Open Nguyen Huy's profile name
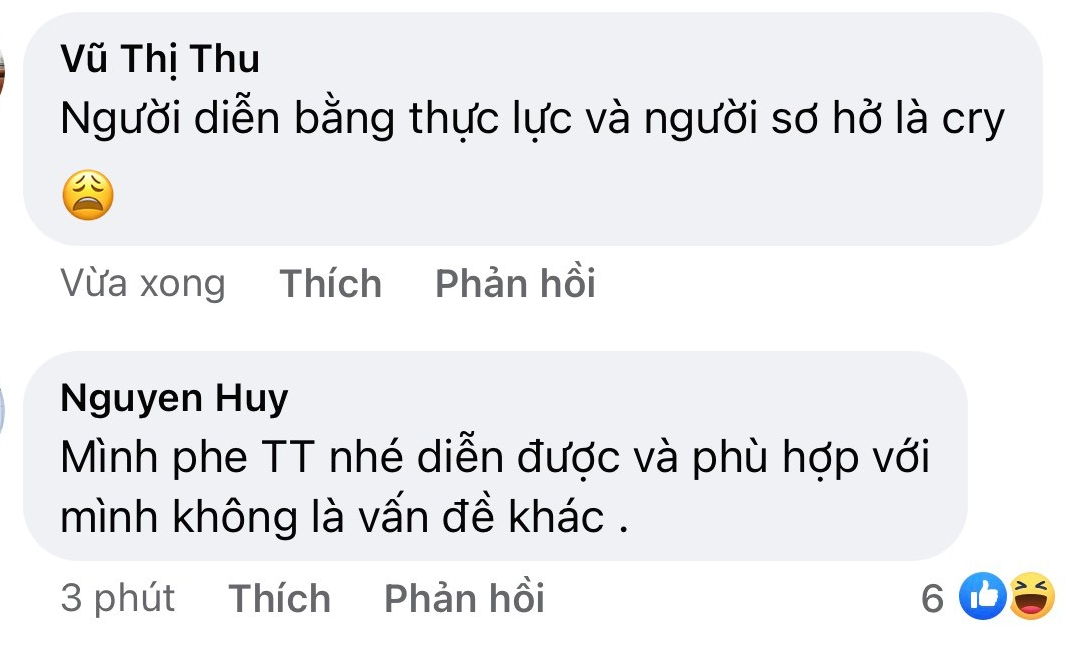Viewport: 1091px width, 649px height. click(174, 399)
